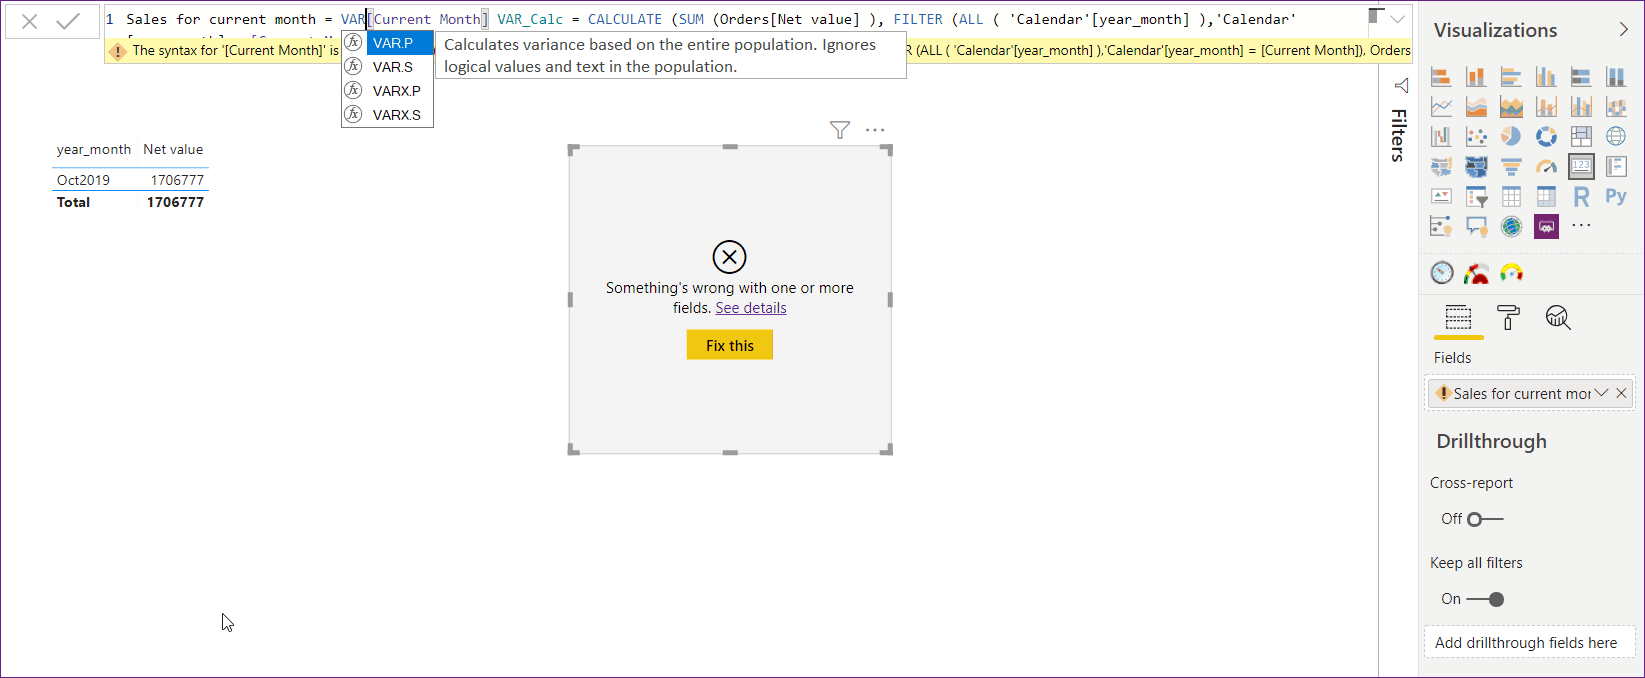Click the filter icon above the card
Screen dimensions: 1645x678
pyautogui.click(x=840, y=130)
